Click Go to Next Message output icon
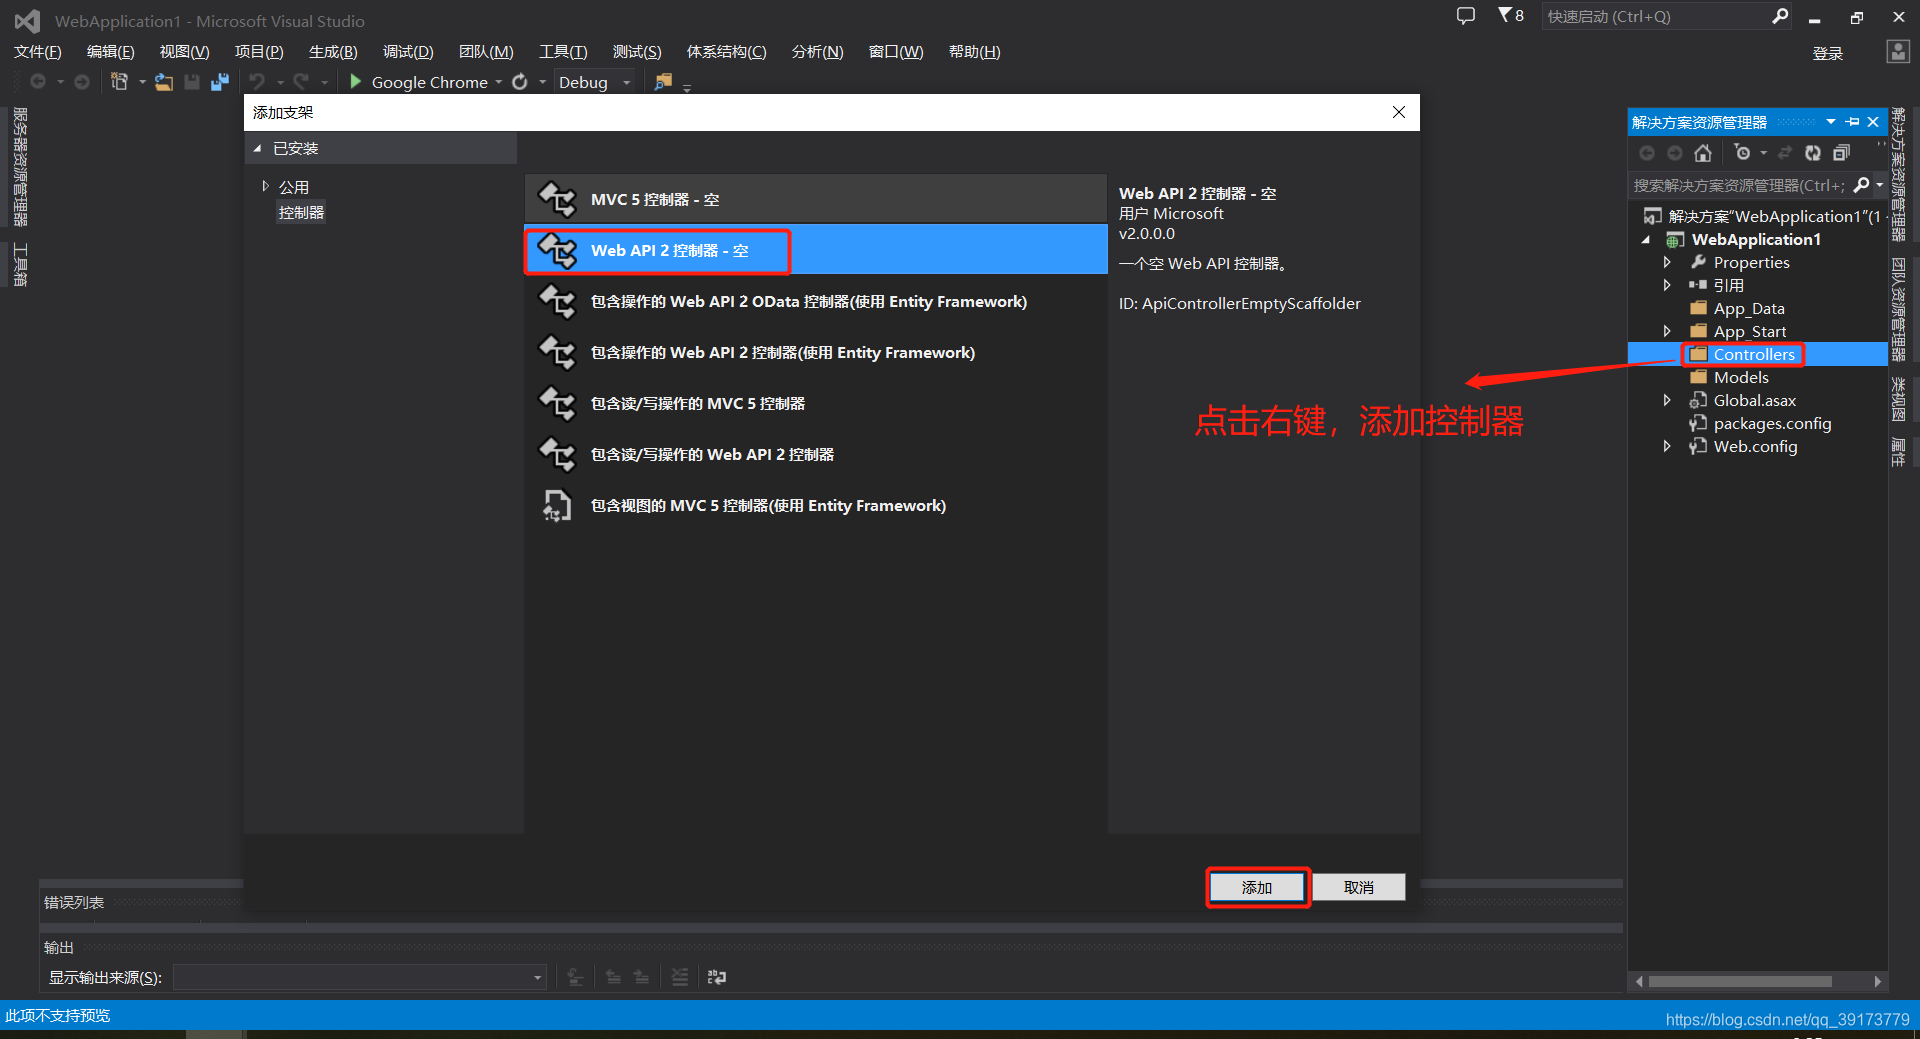 [641, 977]
